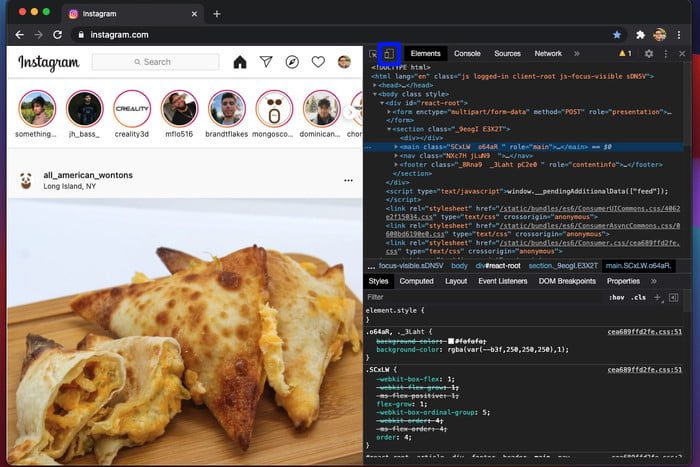Show more DevTools tabs chevron
700x467 pixels.
pos(576,54)
